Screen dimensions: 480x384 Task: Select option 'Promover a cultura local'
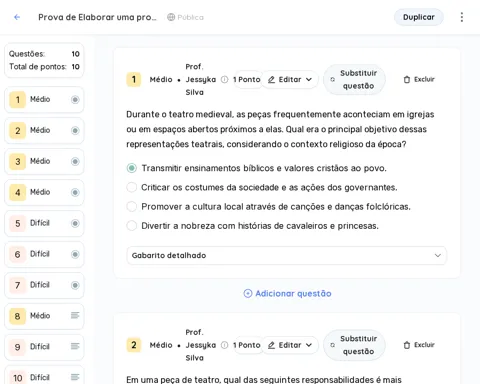132,207
